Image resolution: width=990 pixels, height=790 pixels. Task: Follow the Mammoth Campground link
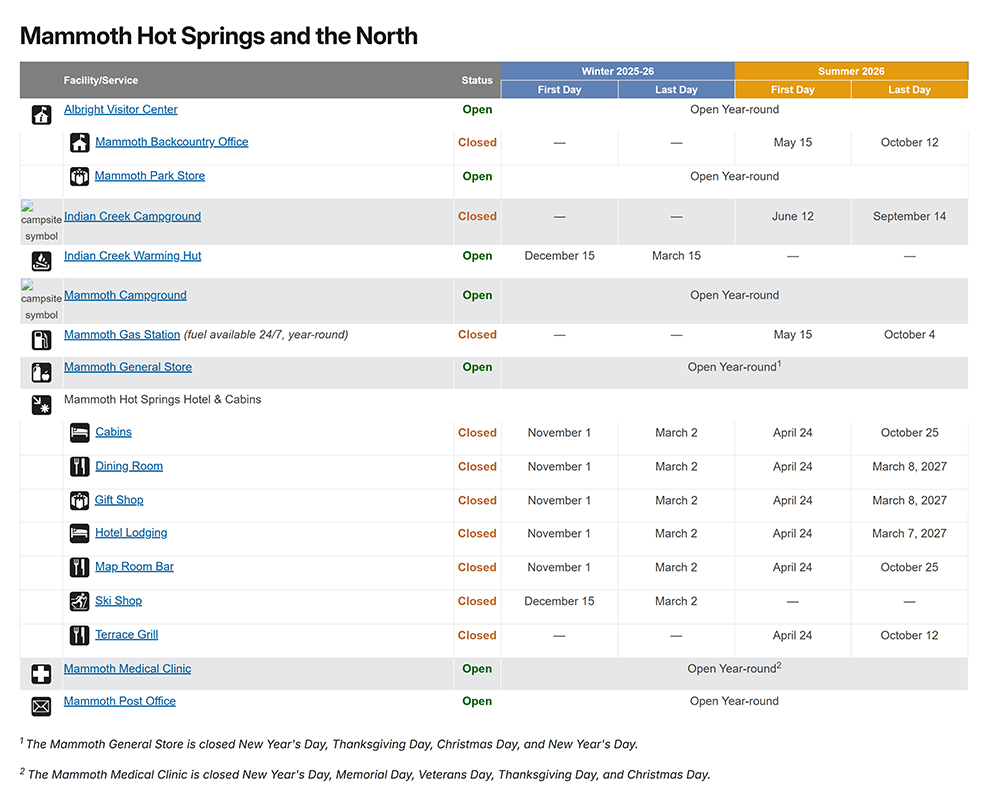(x=125, y=295)
